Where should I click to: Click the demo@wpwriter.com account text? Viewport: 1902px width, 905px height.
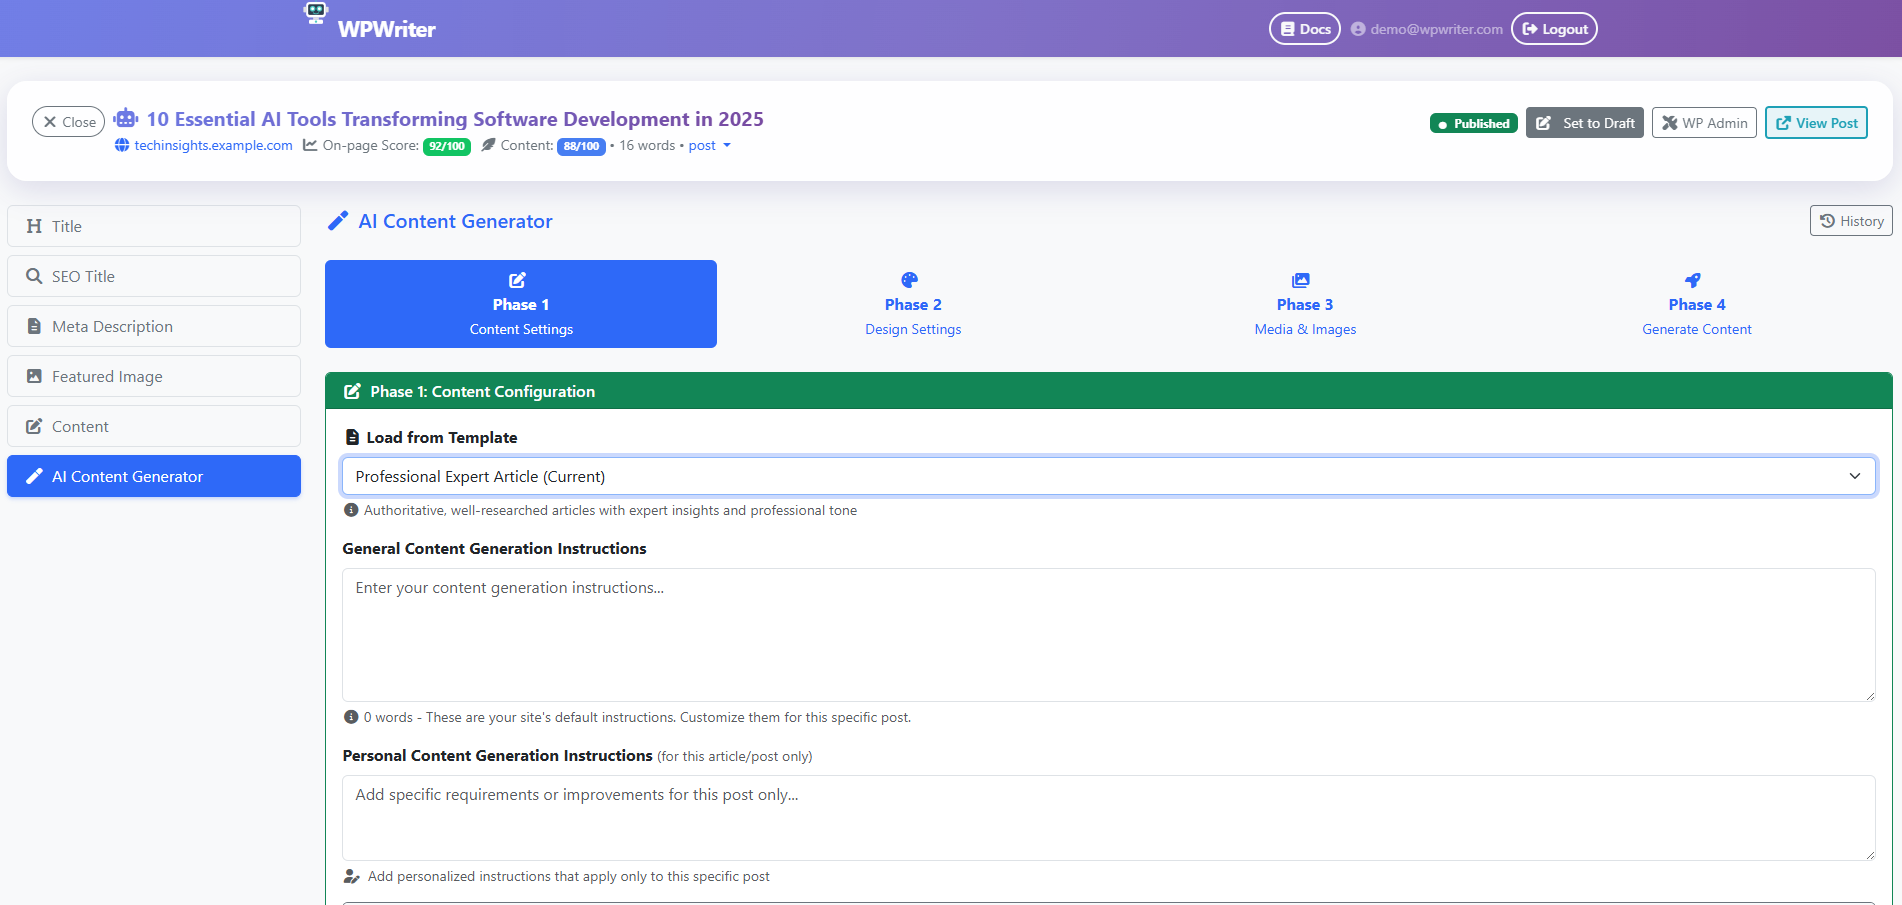(1436, 29)
